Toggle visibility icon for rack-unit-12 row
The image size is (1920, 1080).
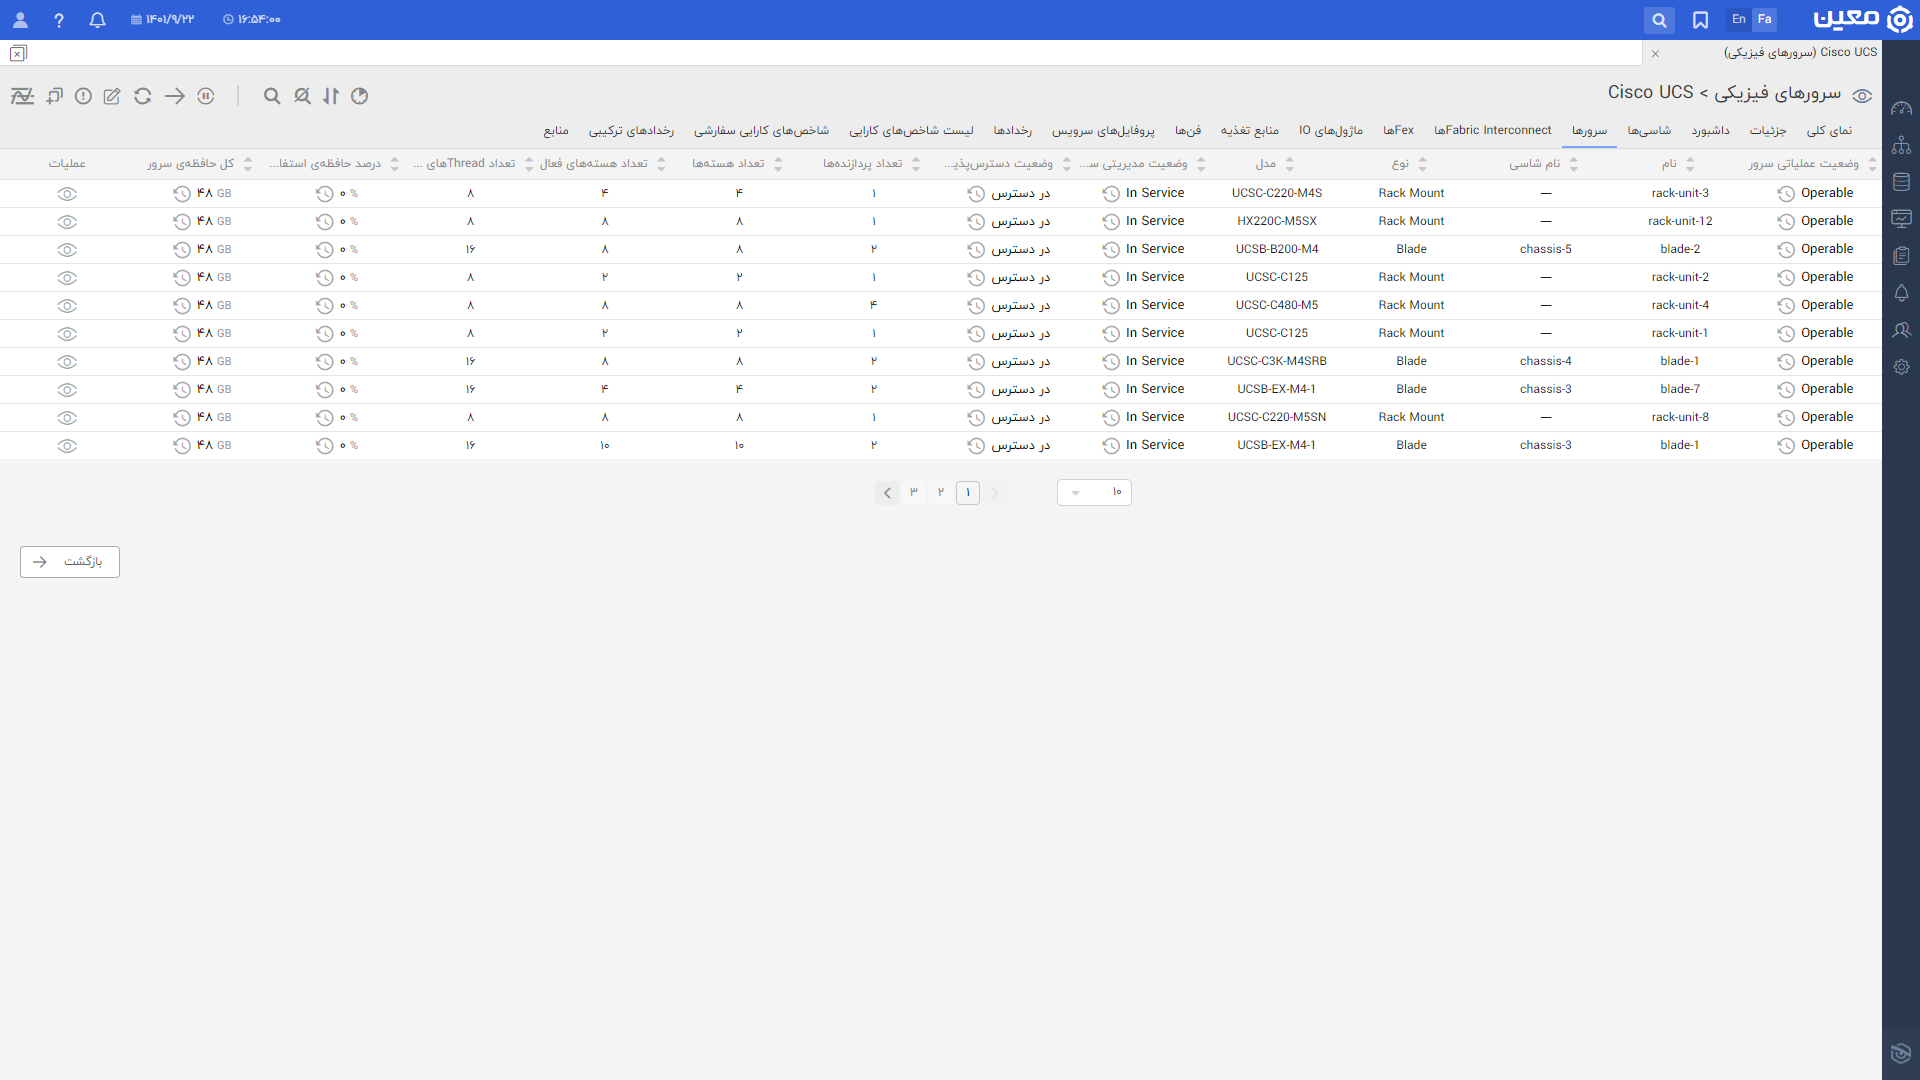66,220
